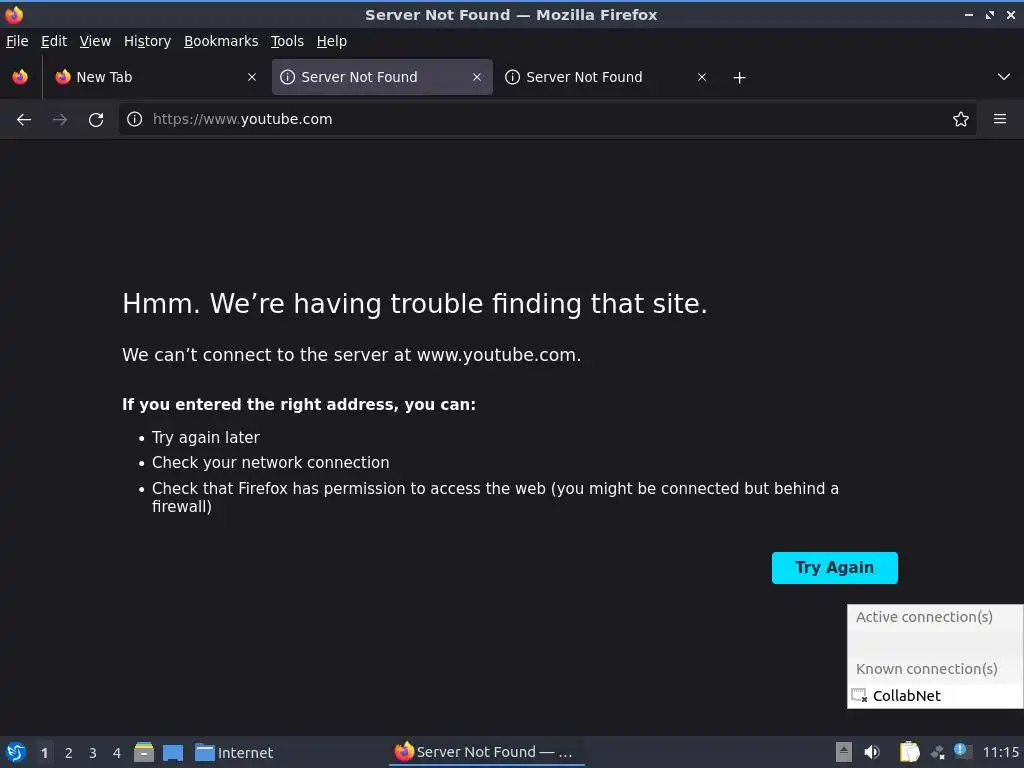
Task: Open the View menu
Action: 95,41
